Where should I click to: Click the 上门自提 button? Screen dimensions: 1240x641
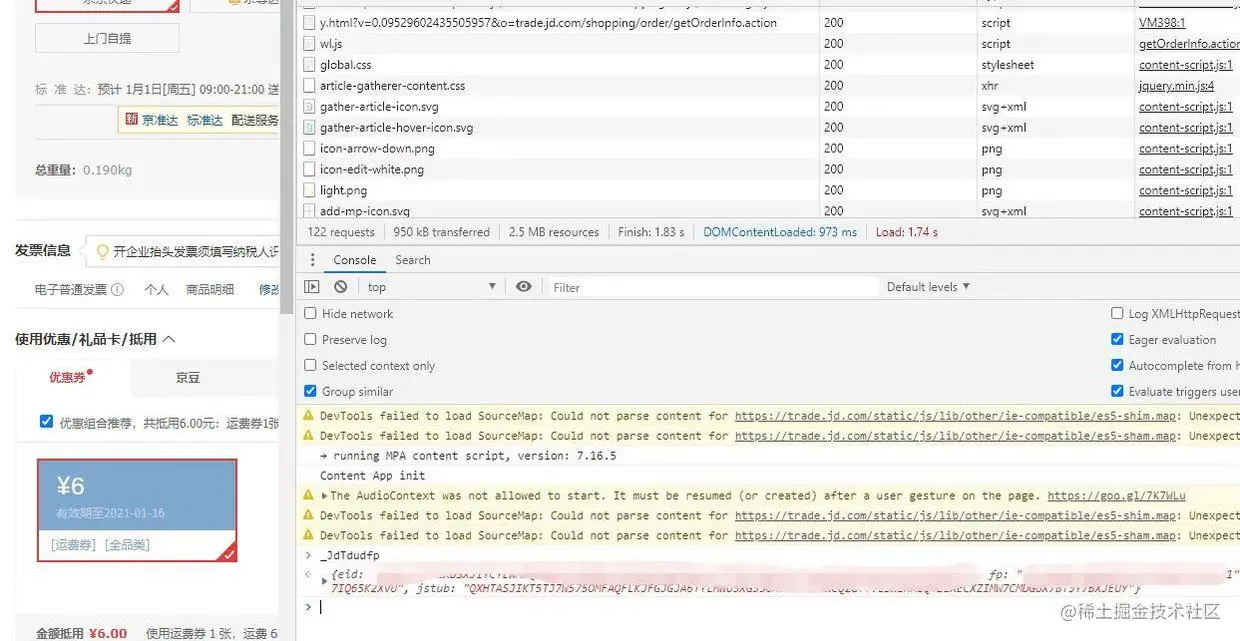coord(107,38)
